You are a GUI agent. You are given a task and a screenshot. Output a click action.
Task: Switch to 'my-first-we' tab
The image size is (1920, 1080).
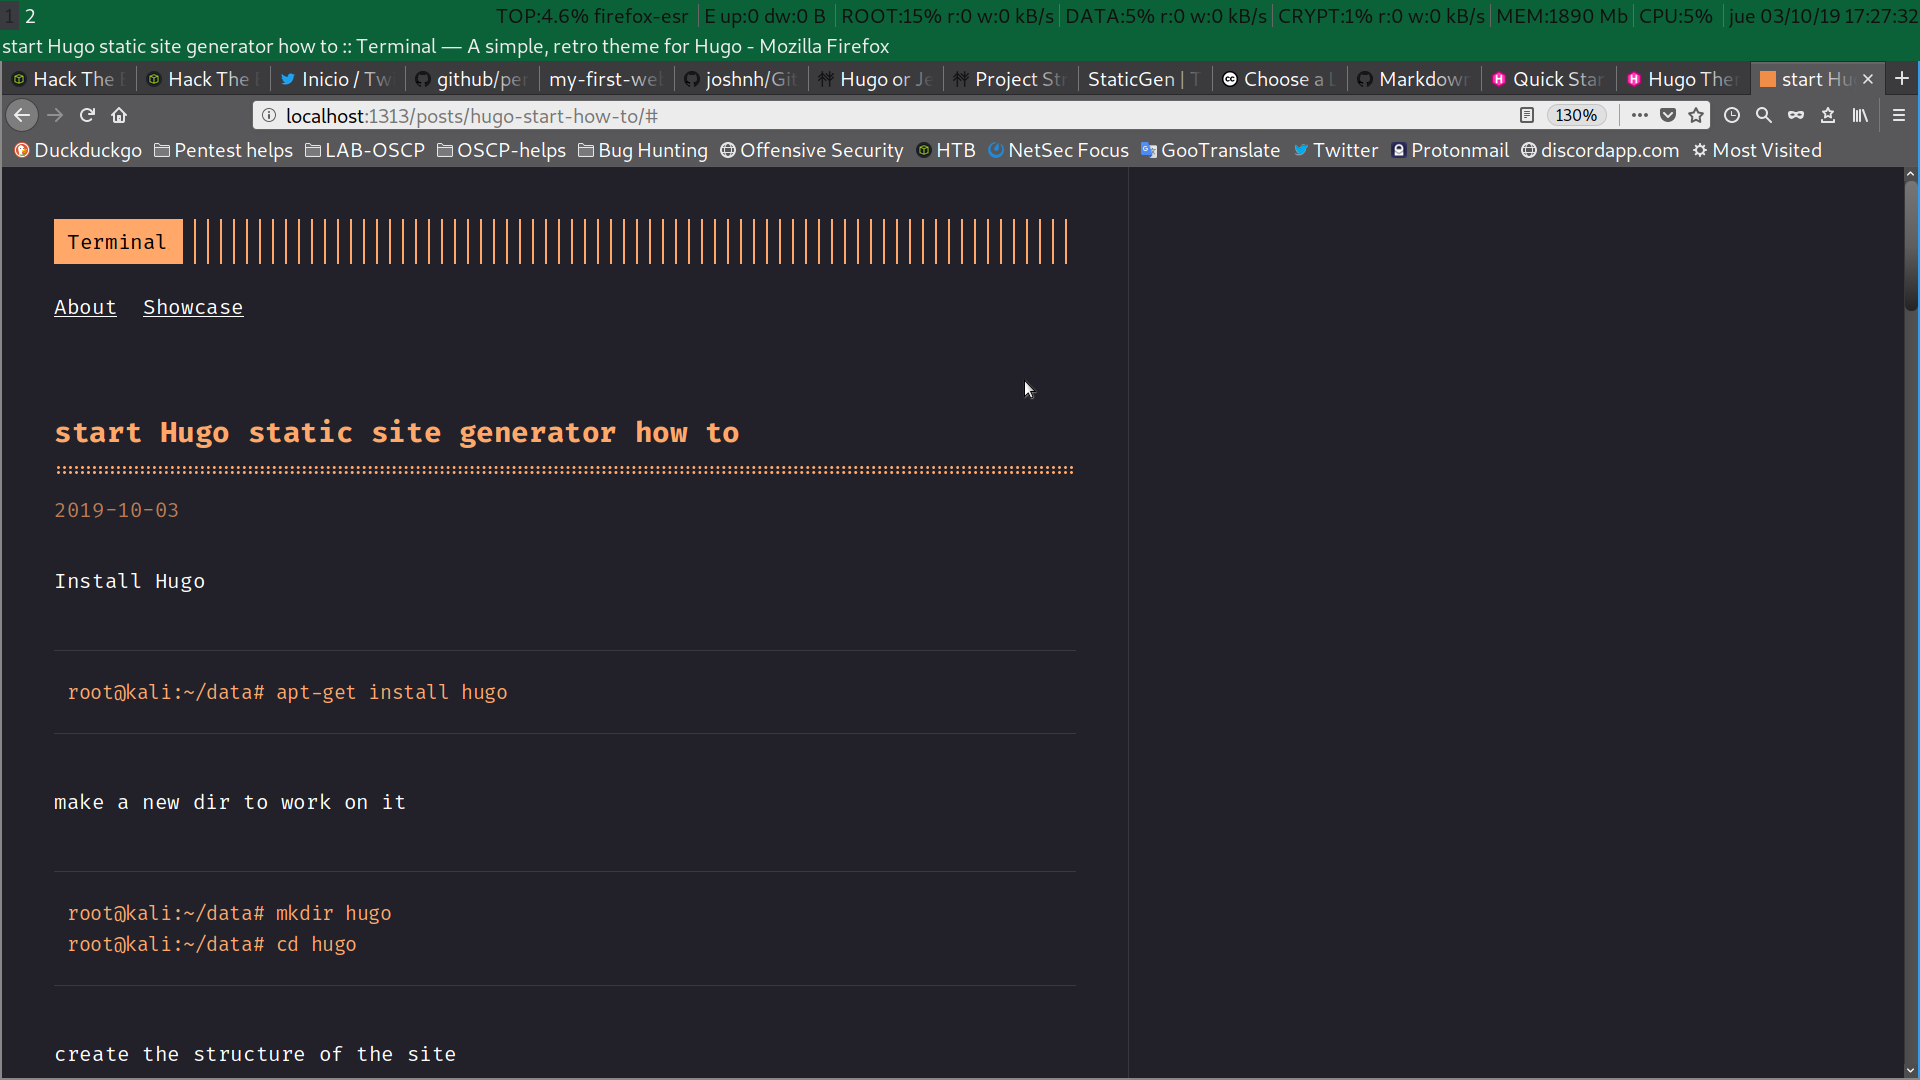coord(608,79)
